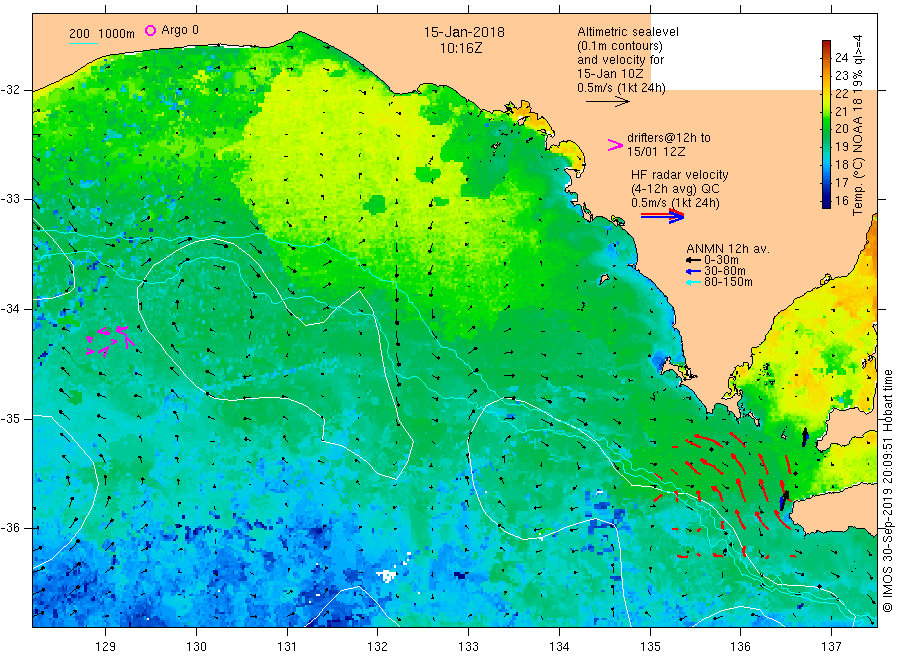Click the magenta Argo 0 circle marker
This screenshot has height=660, width=900.
[150, 30]
